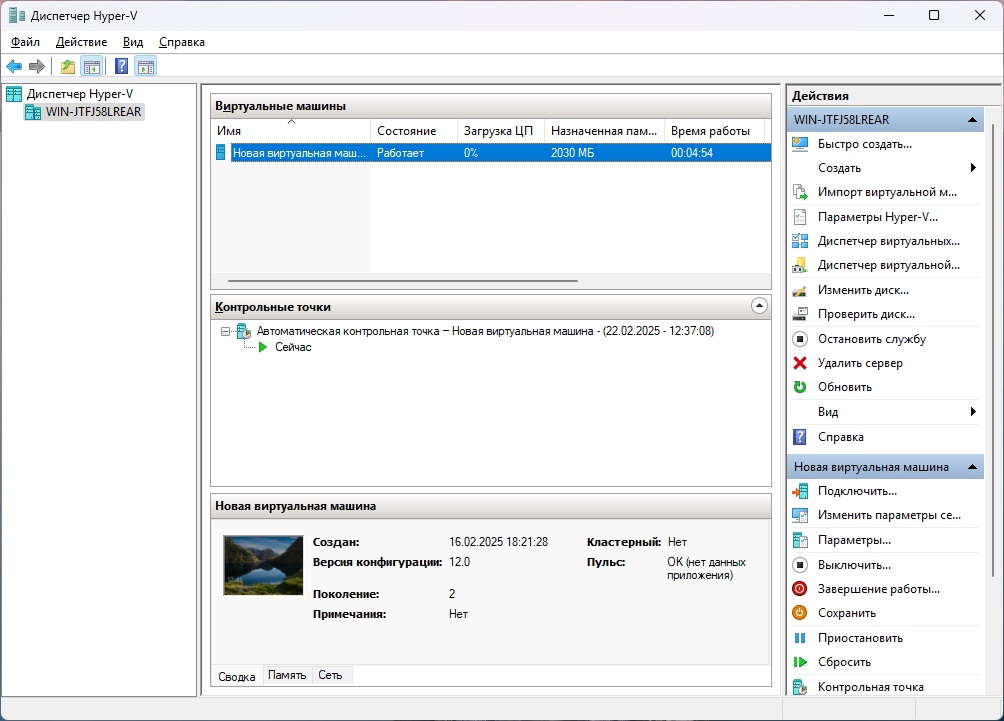Open Параметры Hyper-V via its icon

click(800, 217)
